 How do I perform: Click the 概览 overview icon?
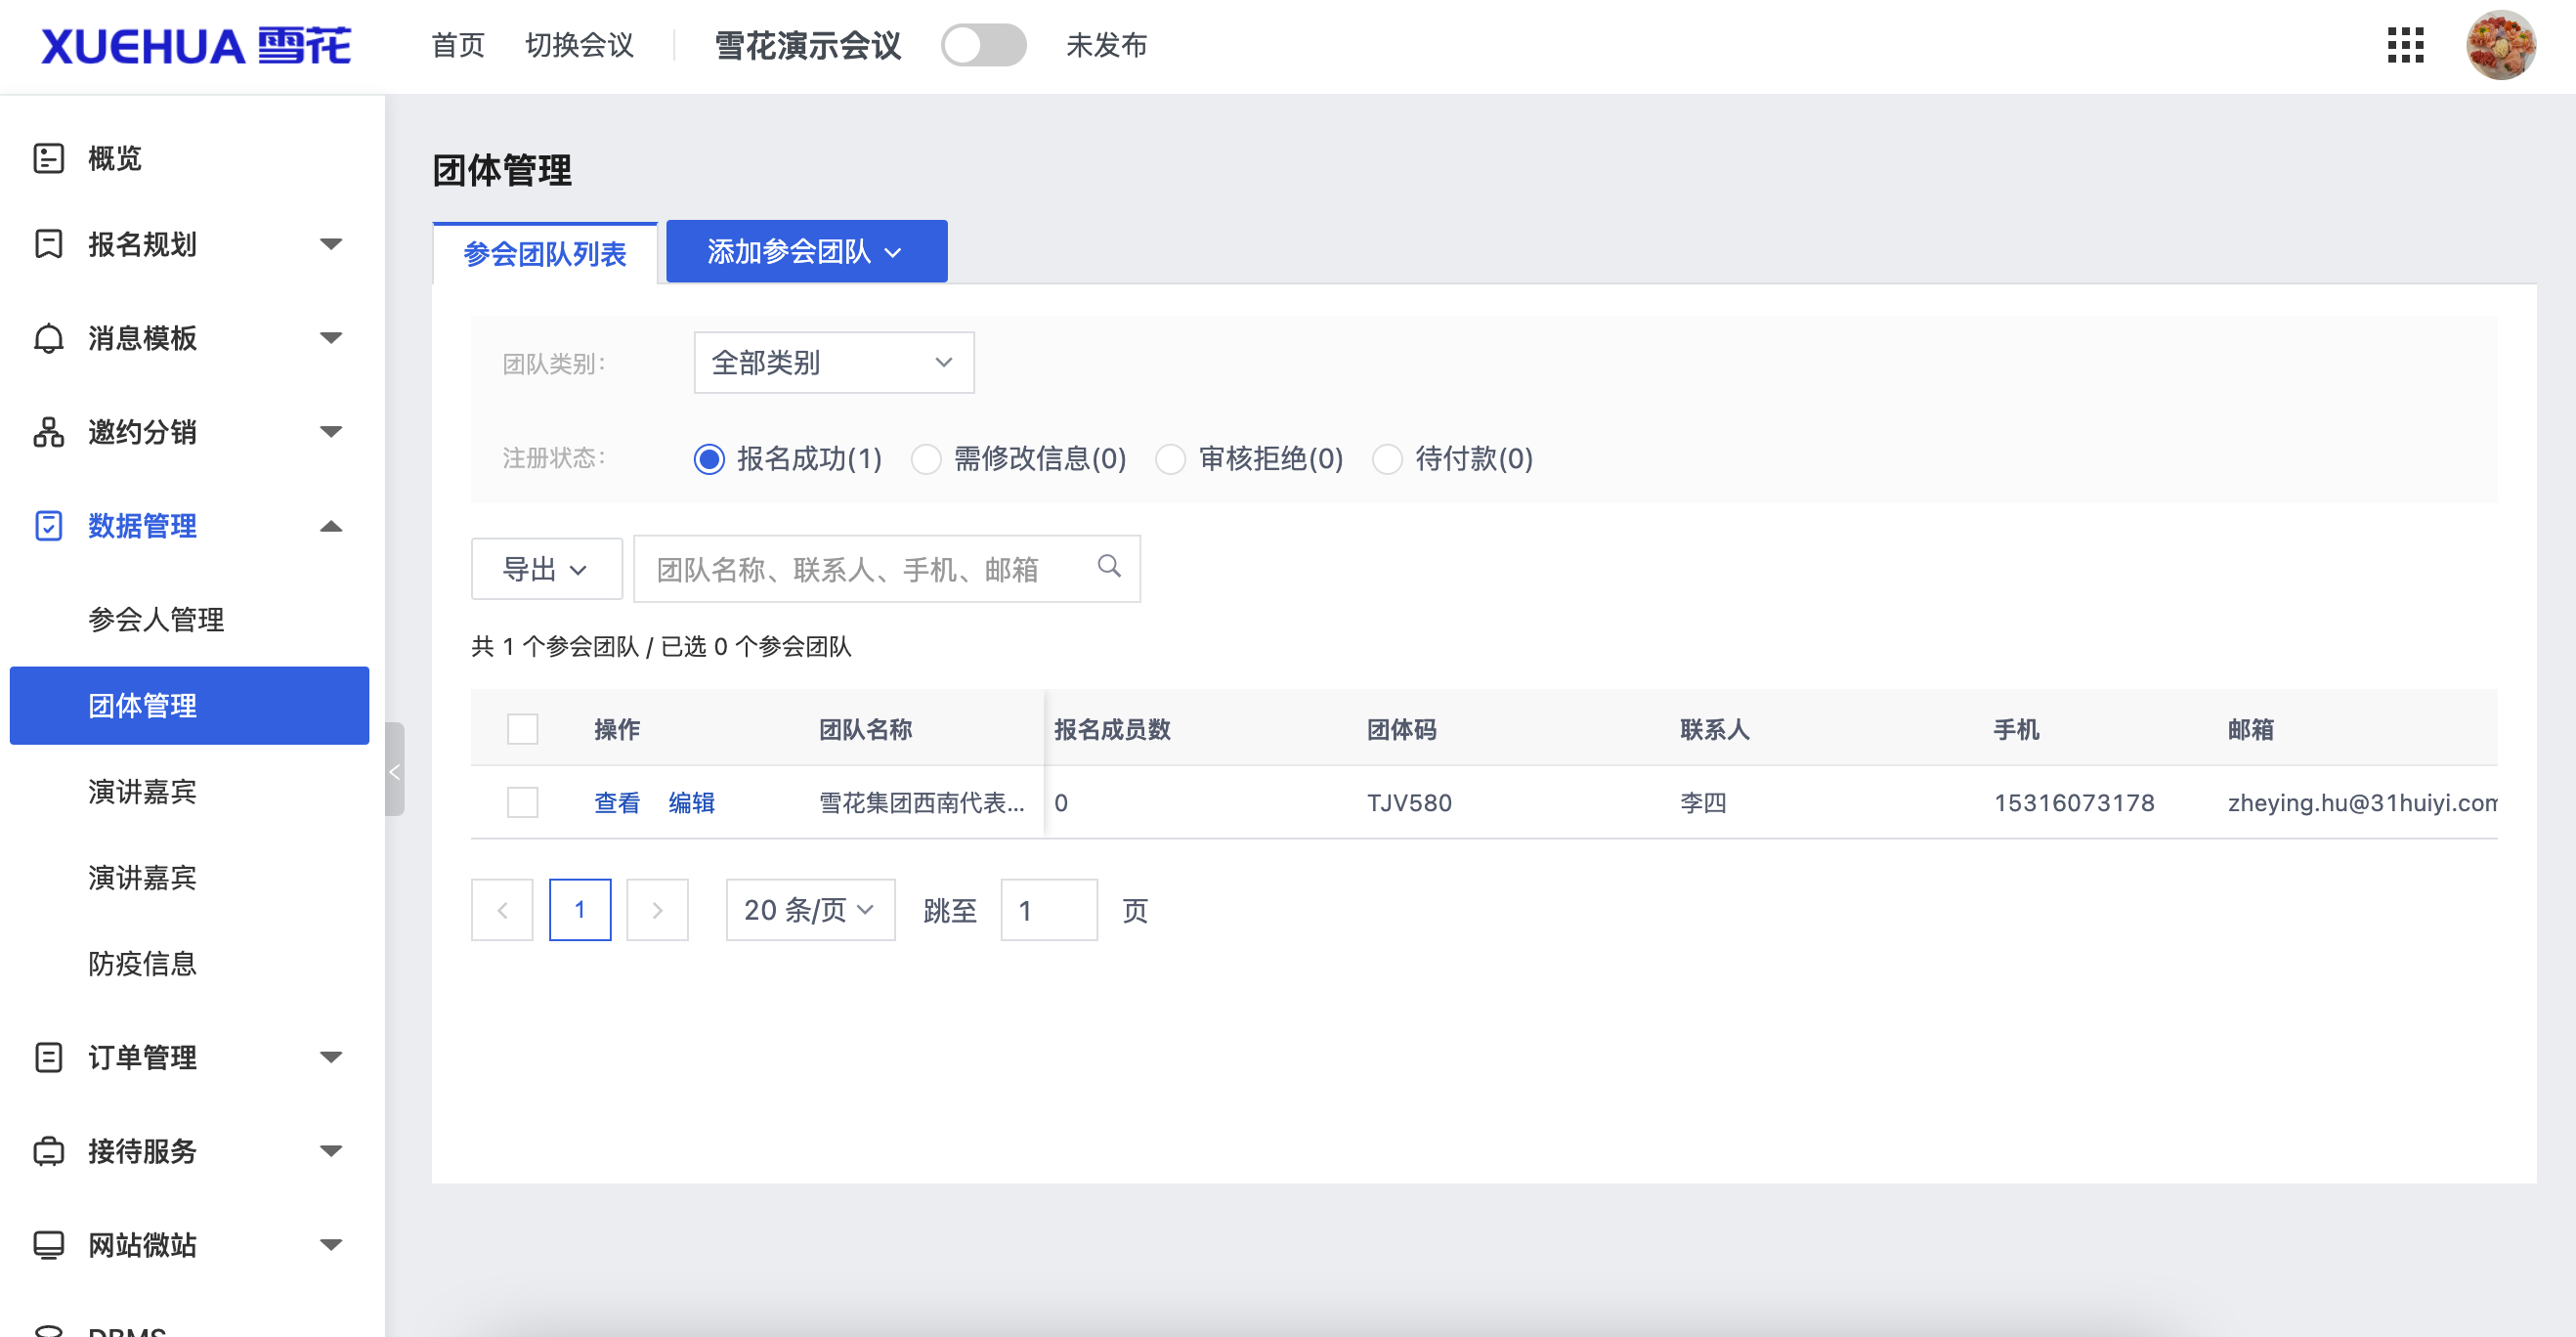pos(49,158)
